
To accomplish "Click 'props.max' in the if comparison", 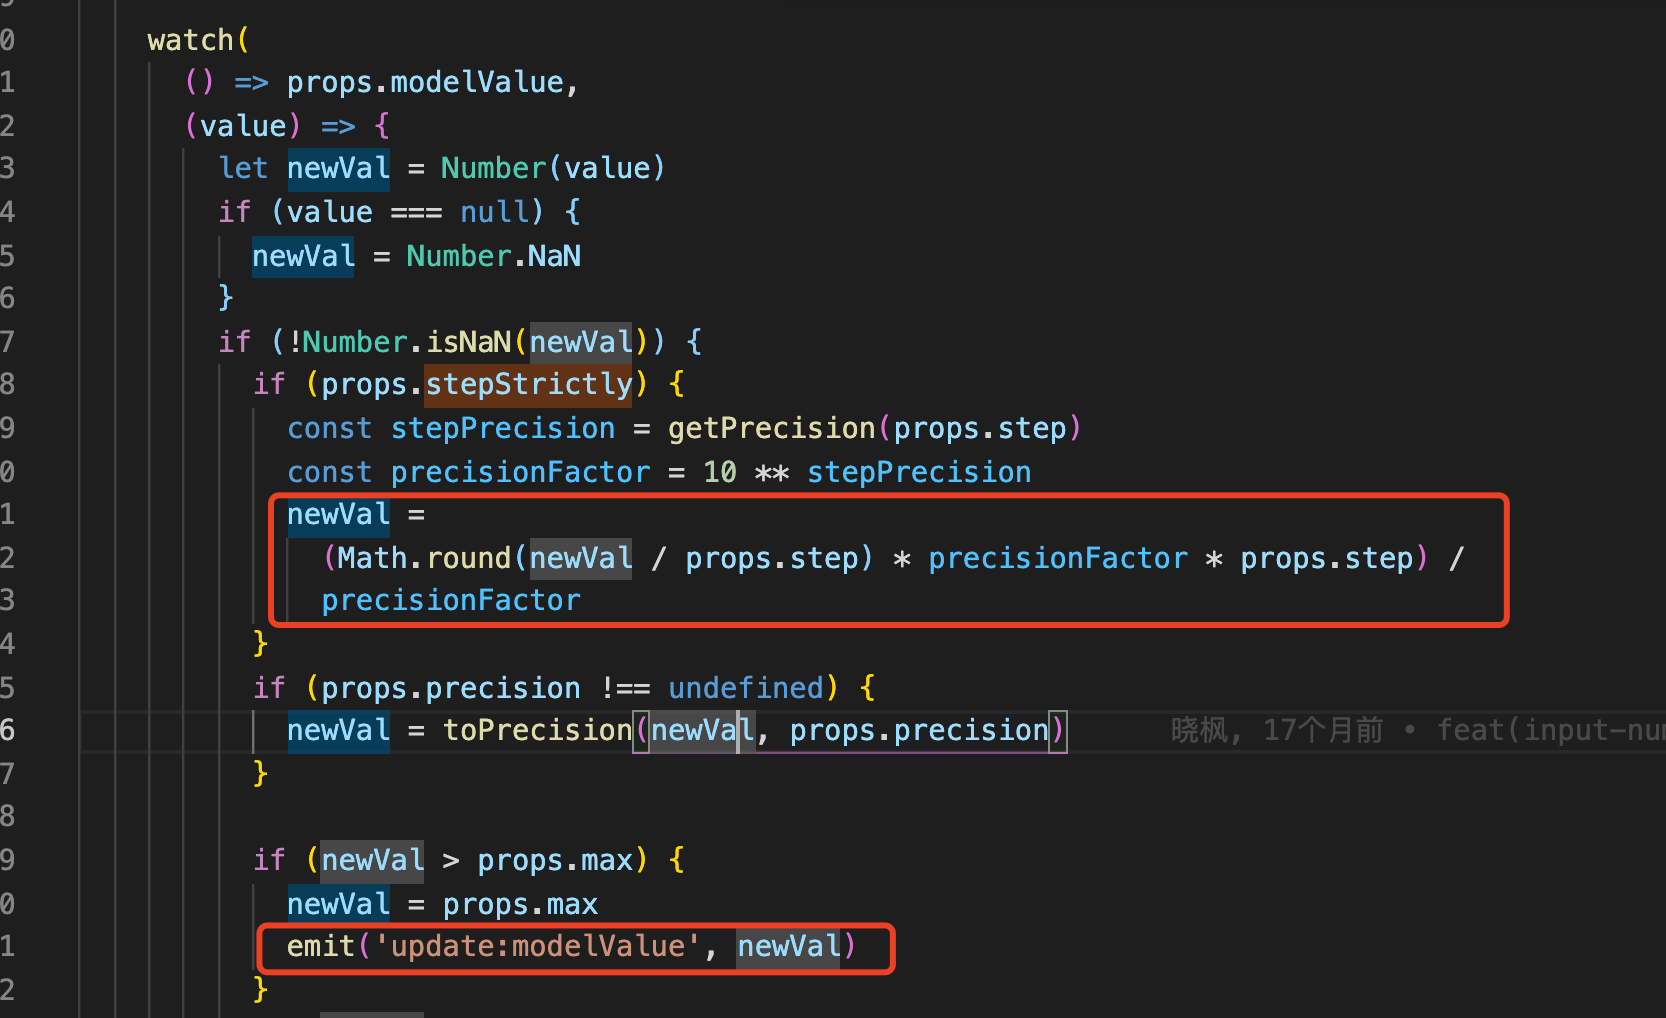I will (x=555, y=860).
